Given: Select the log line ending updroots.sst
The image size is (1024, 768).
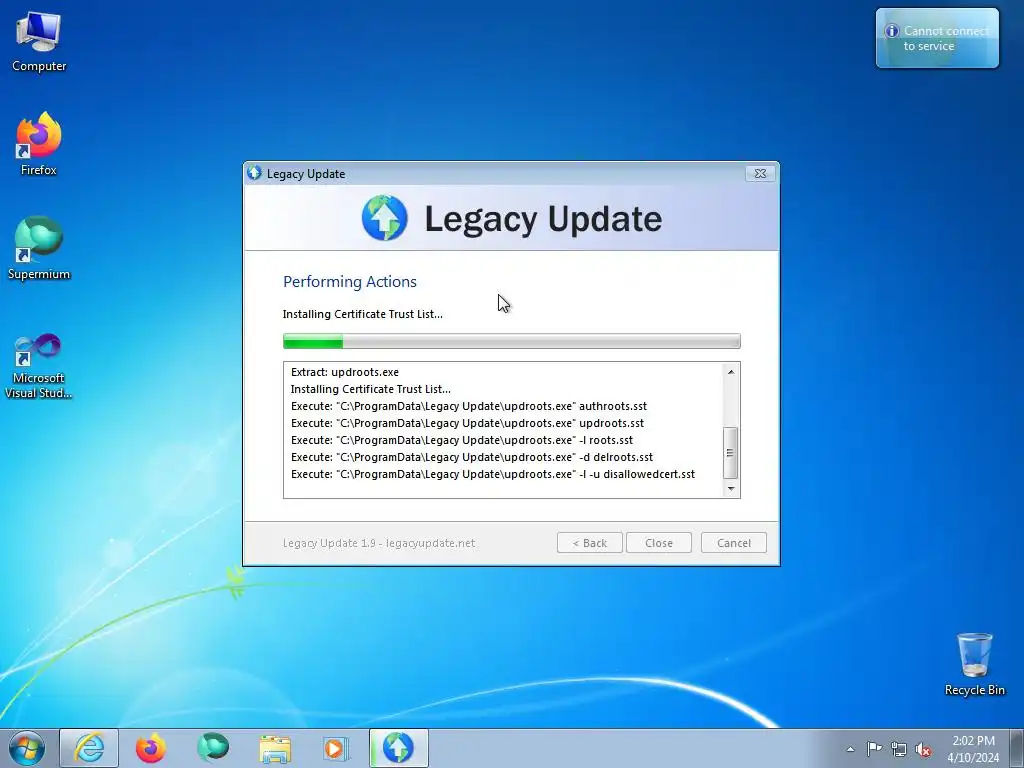Looking at the screenshot, I should (467, 423).
